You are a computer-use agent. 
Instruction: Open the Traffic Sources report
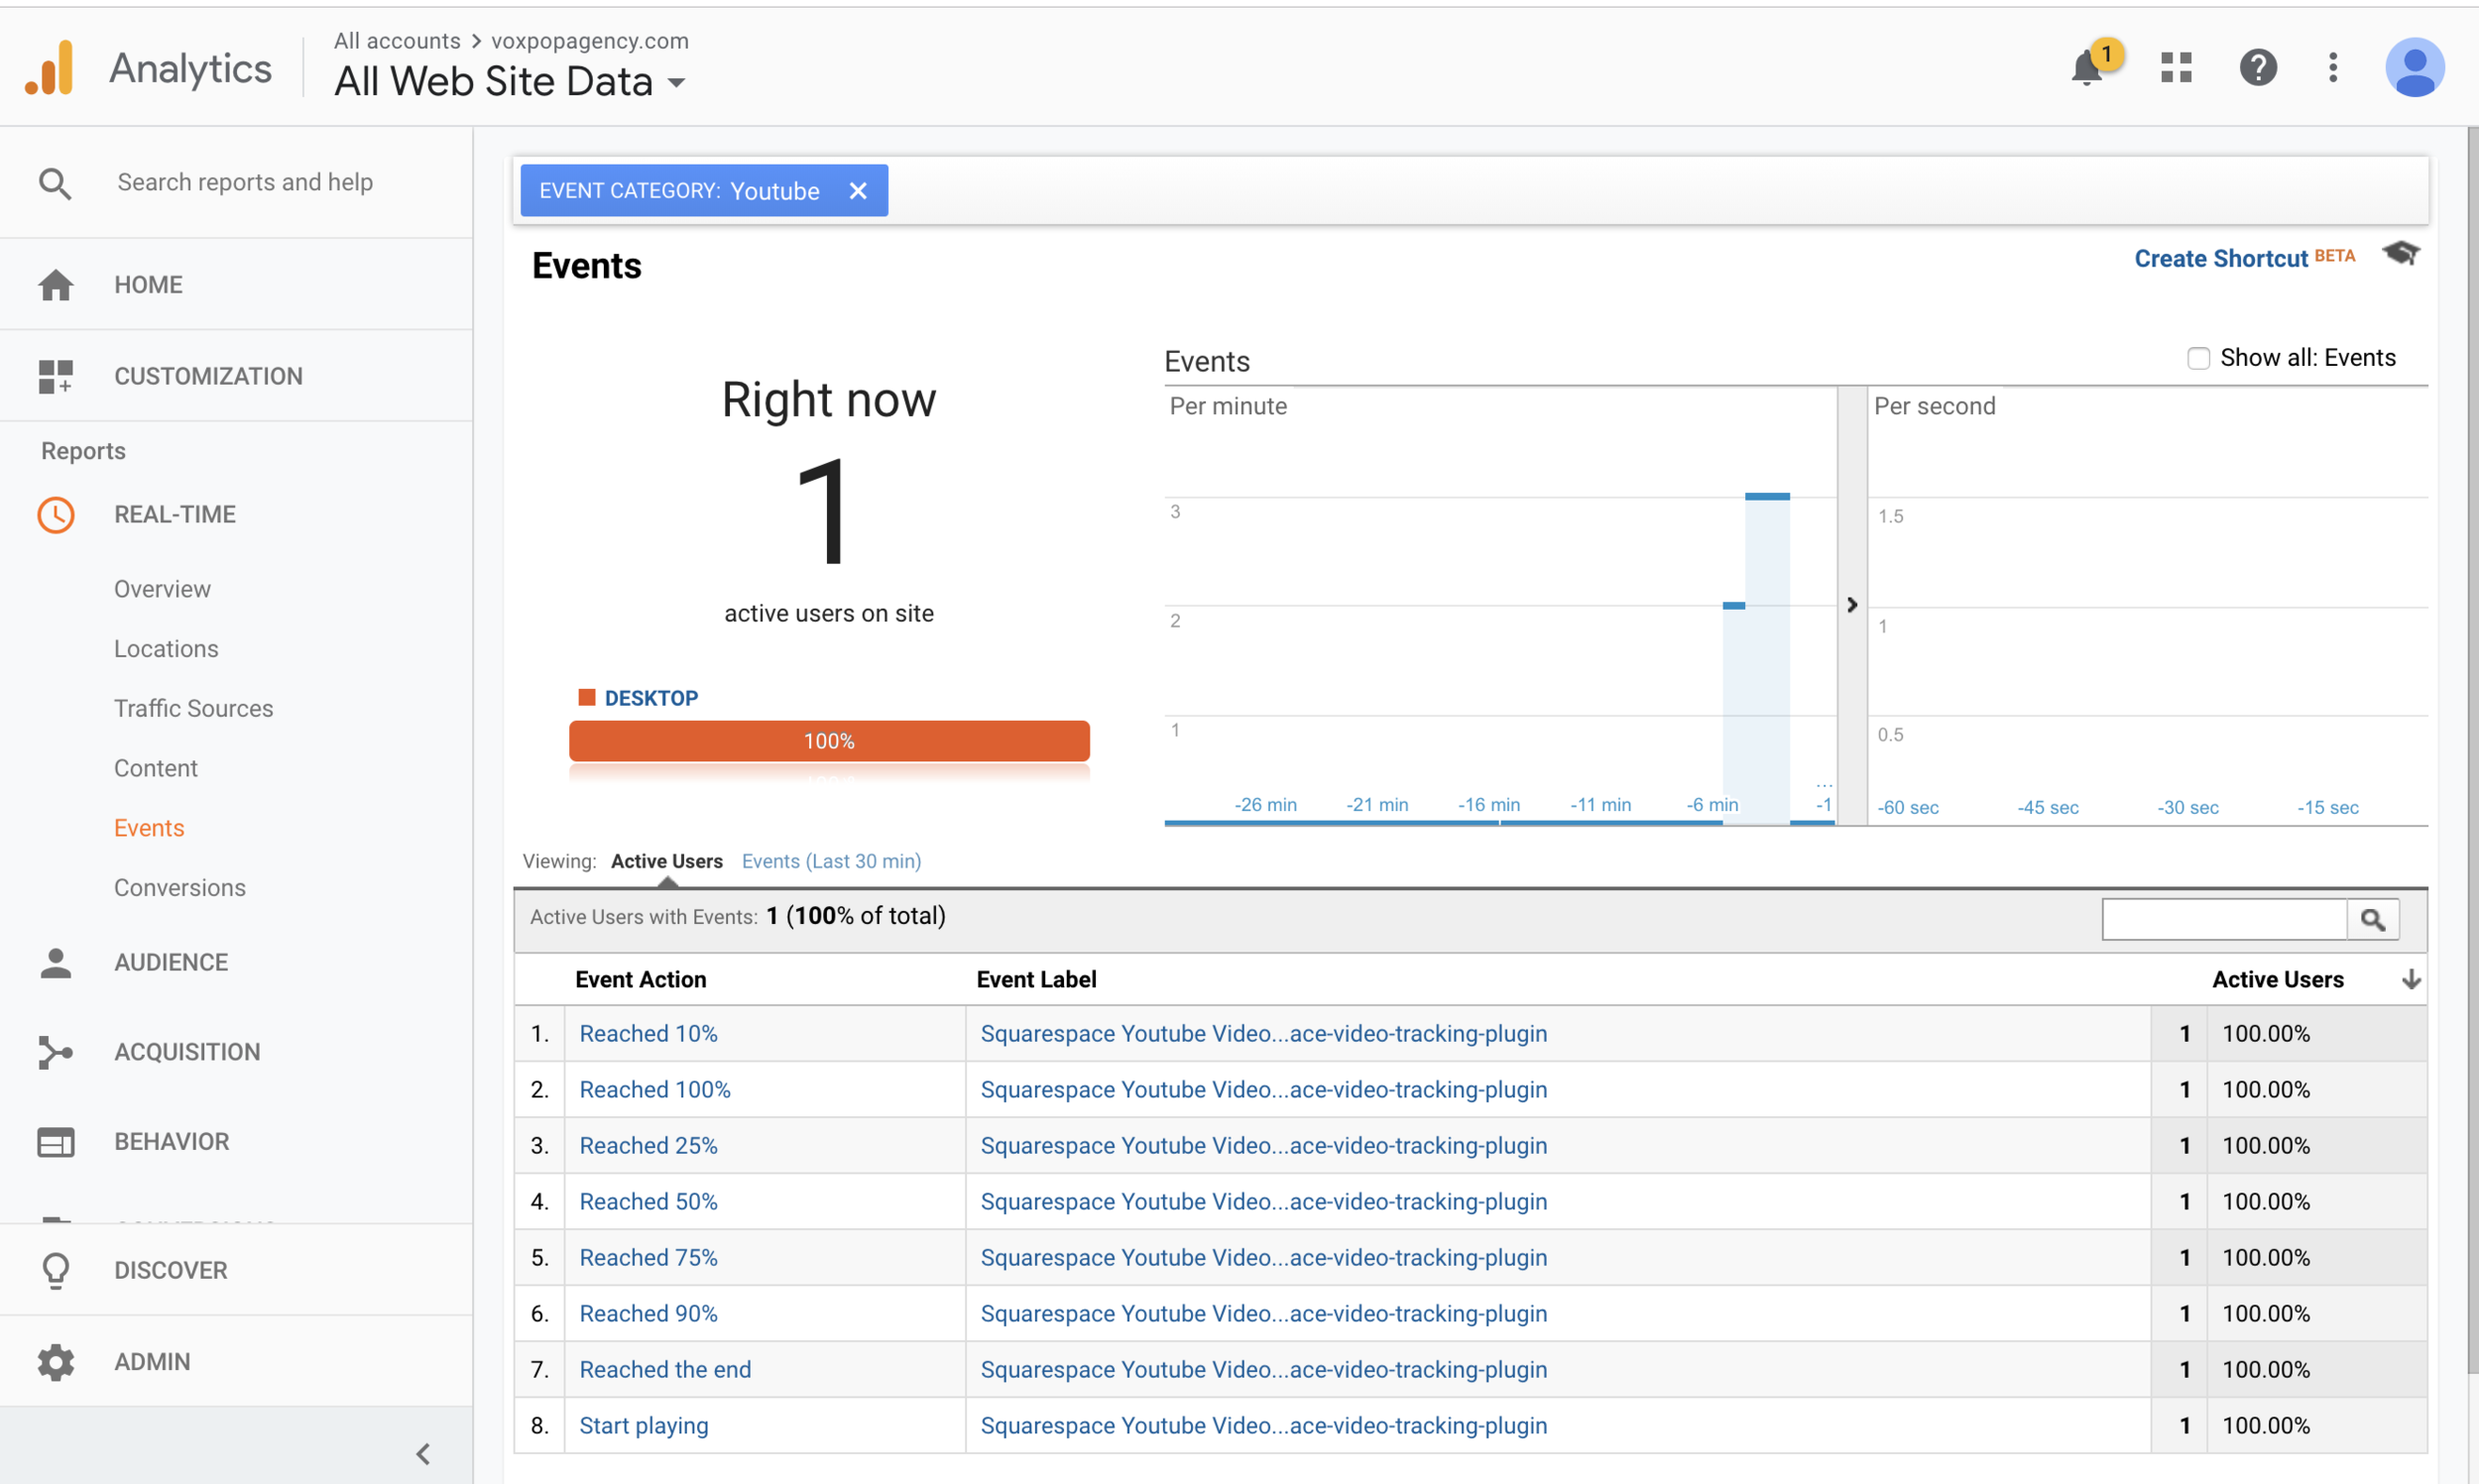tap(193, 709)
